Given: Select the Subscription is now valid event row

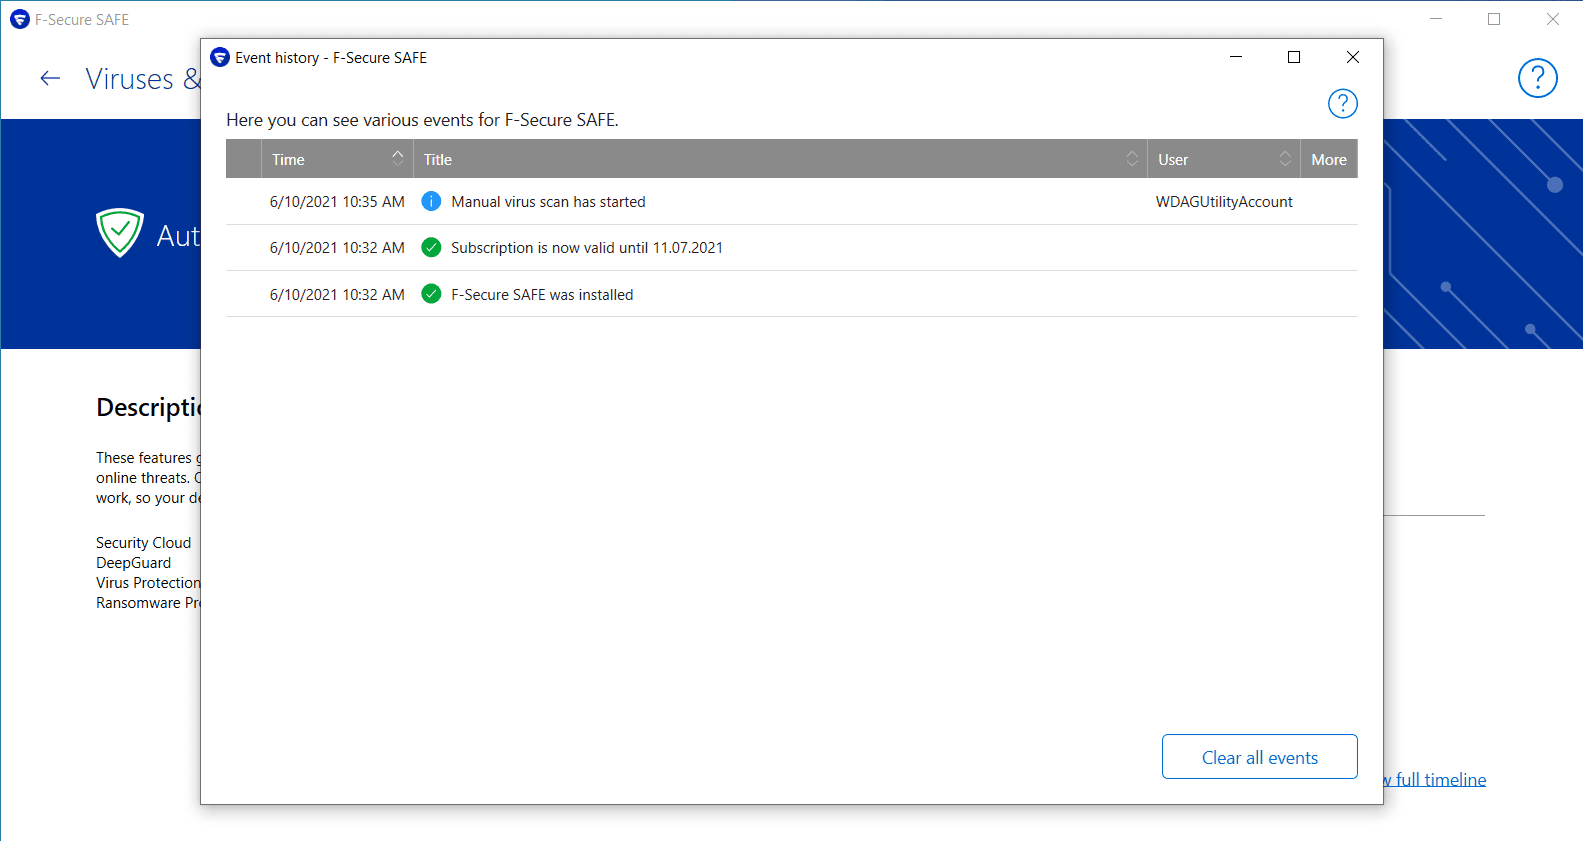Looking at the screenshot, I should [586, 248].
